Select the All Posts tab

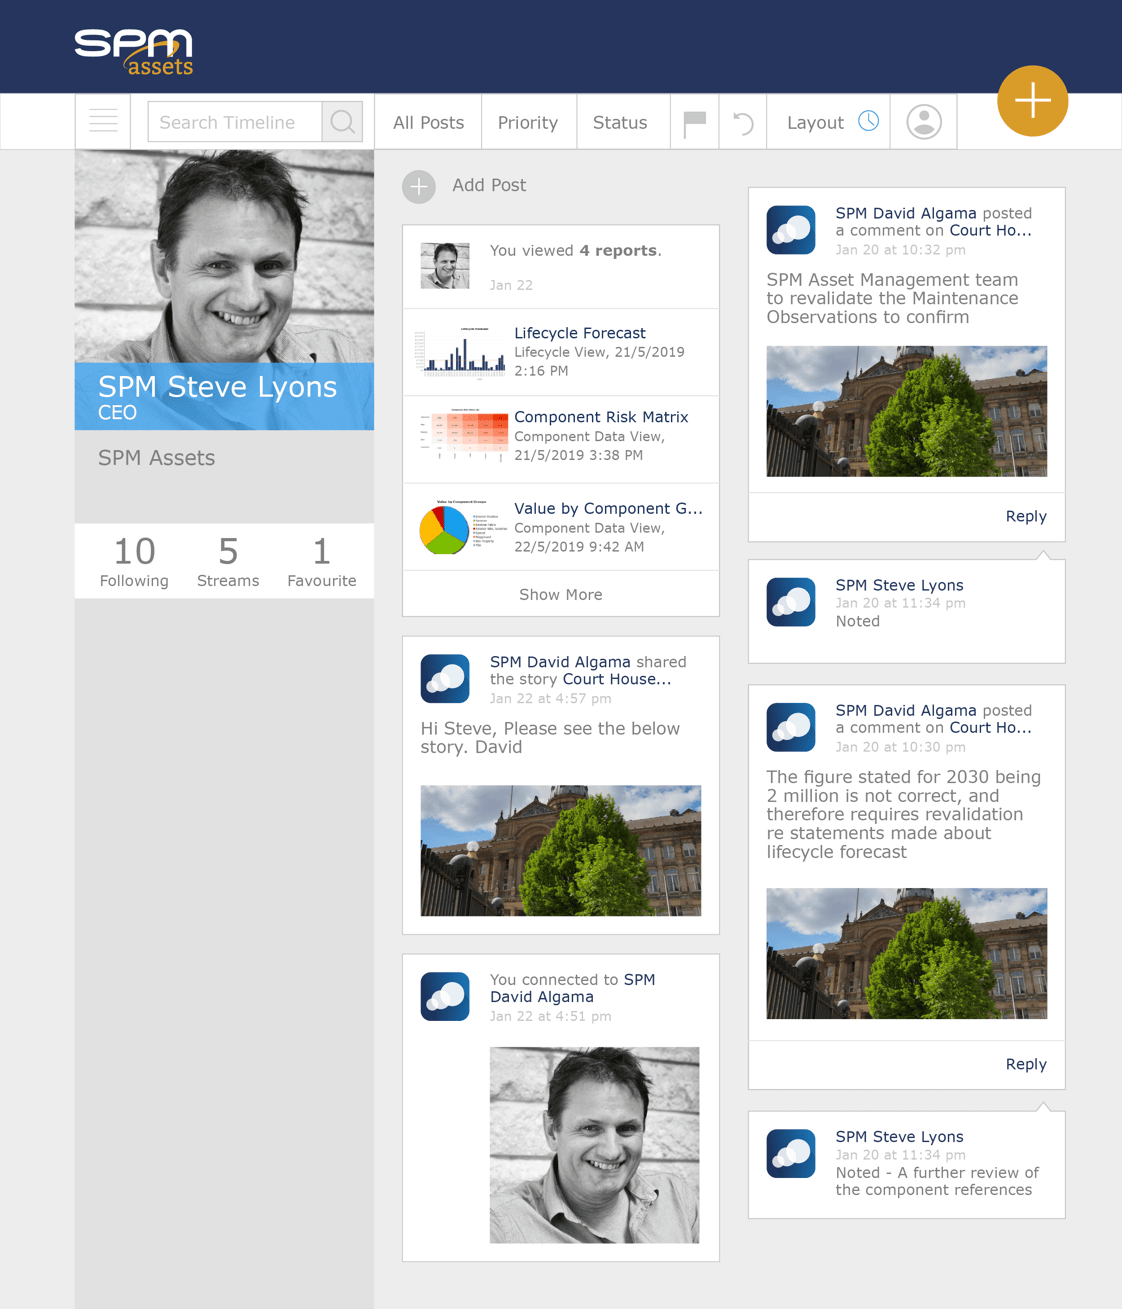tap(428, 122)
